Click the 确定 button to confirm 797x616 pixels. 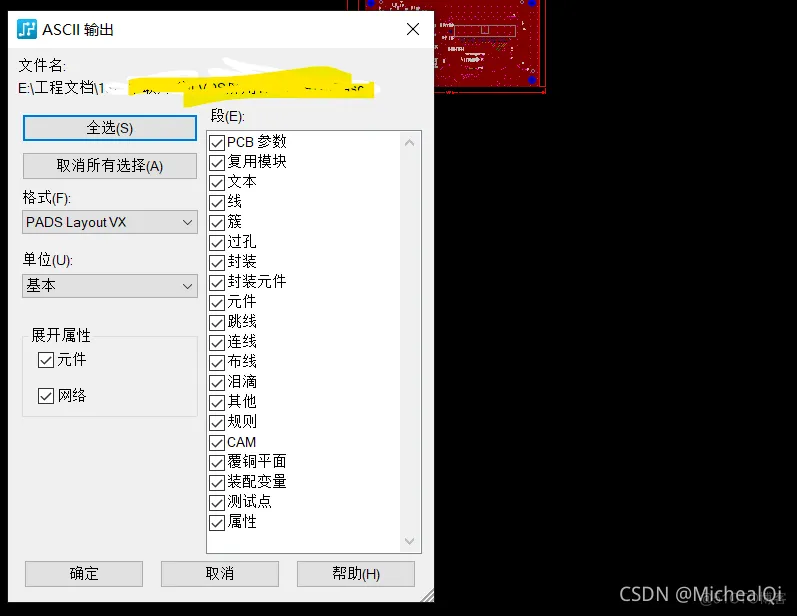(84, 574)
